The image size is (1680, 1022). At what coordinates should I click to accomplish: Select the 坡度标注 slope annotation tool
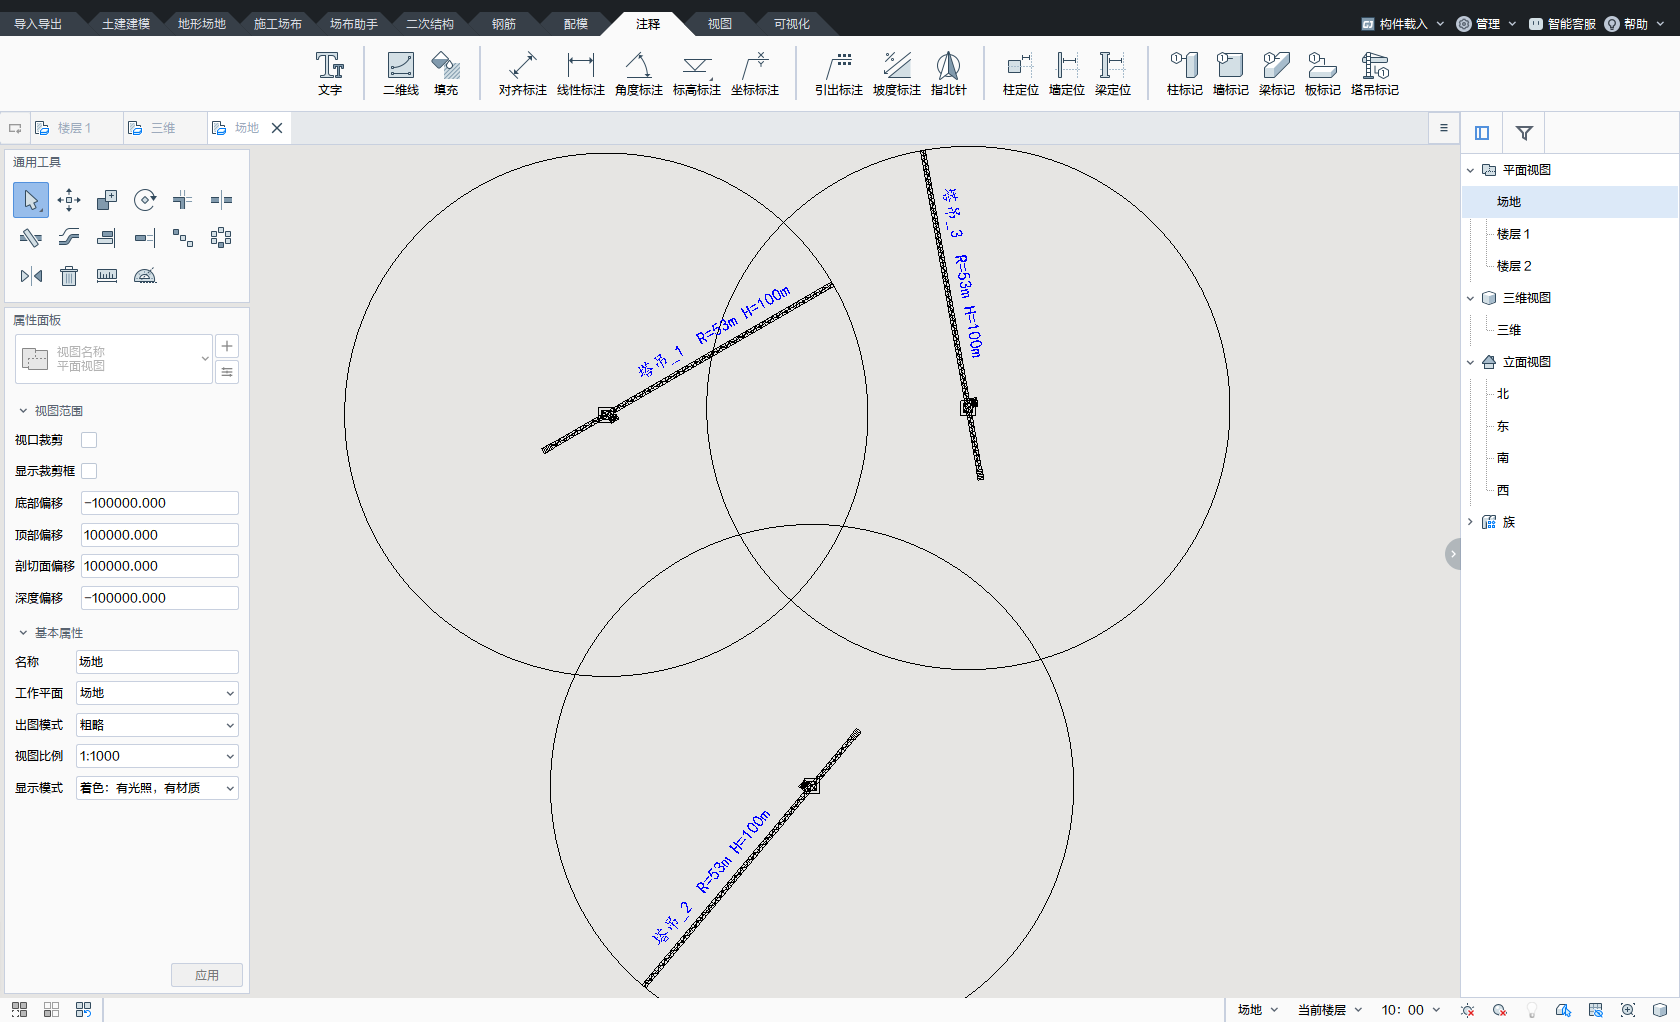coord(896,73)
